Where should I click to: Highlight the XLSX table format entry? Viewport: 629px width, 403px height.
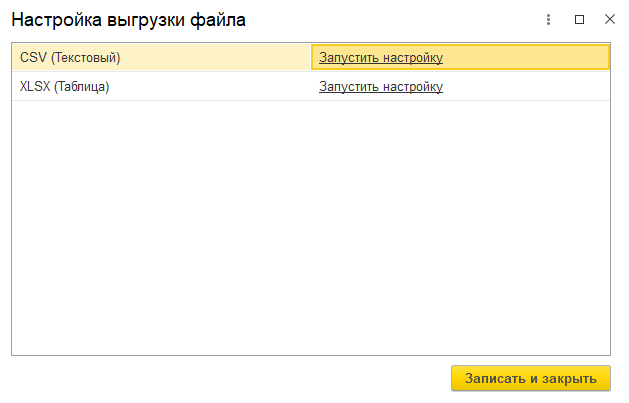(65, 87)
